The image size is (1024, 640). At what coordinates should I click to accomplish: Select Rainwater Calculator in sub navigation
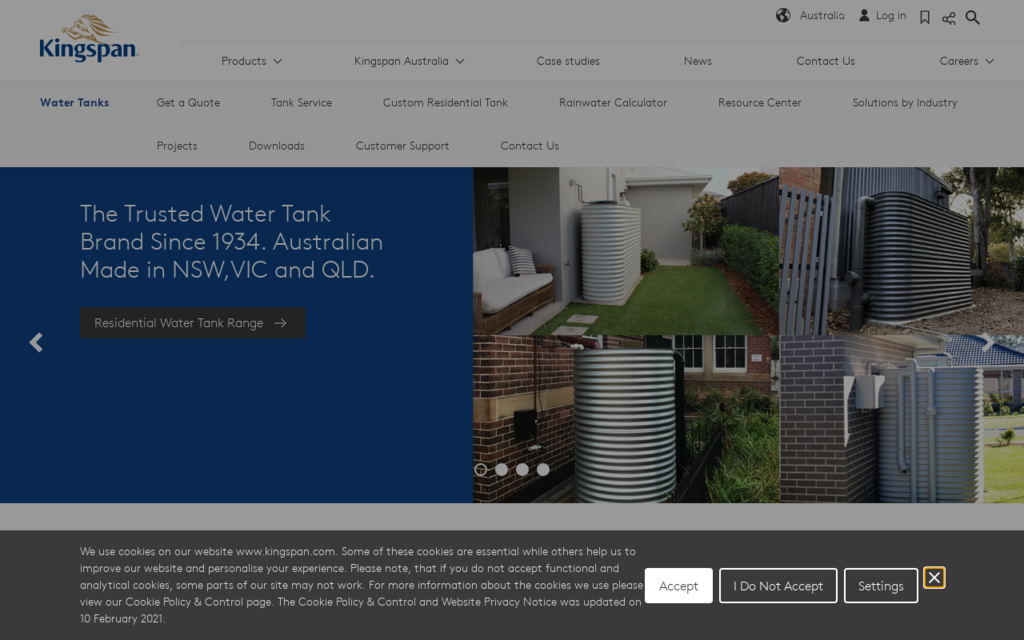(612, 103)
